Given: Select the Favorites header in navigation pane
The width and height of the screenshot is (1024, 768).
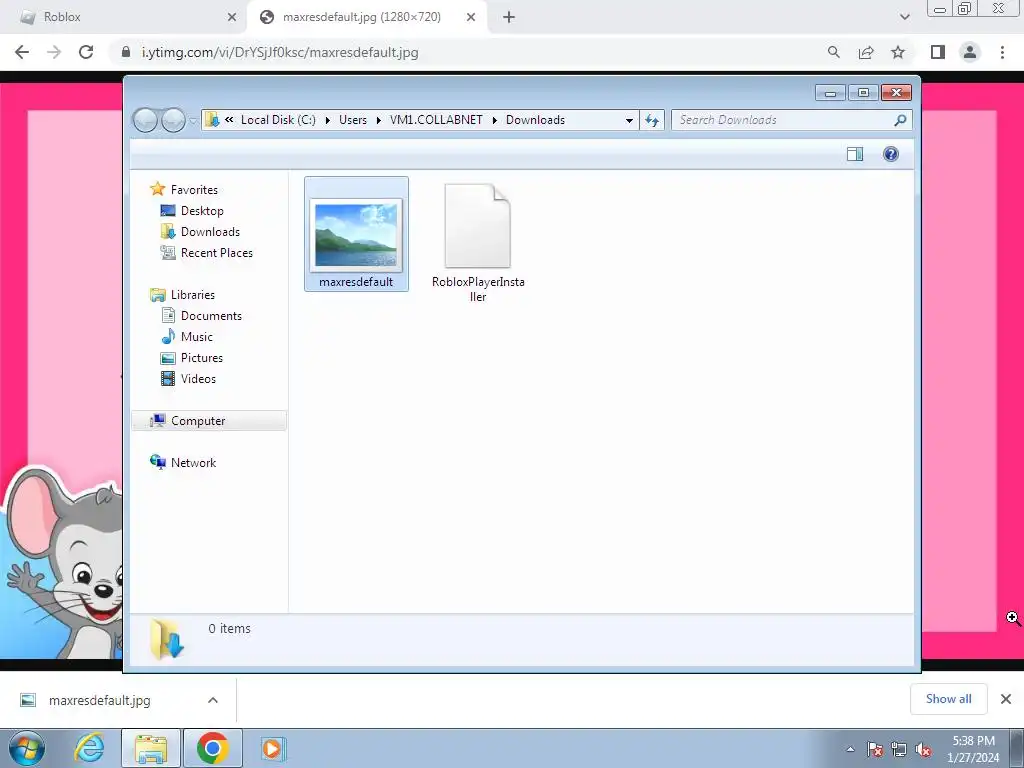Looking at the screenshot, I should 194,189.
